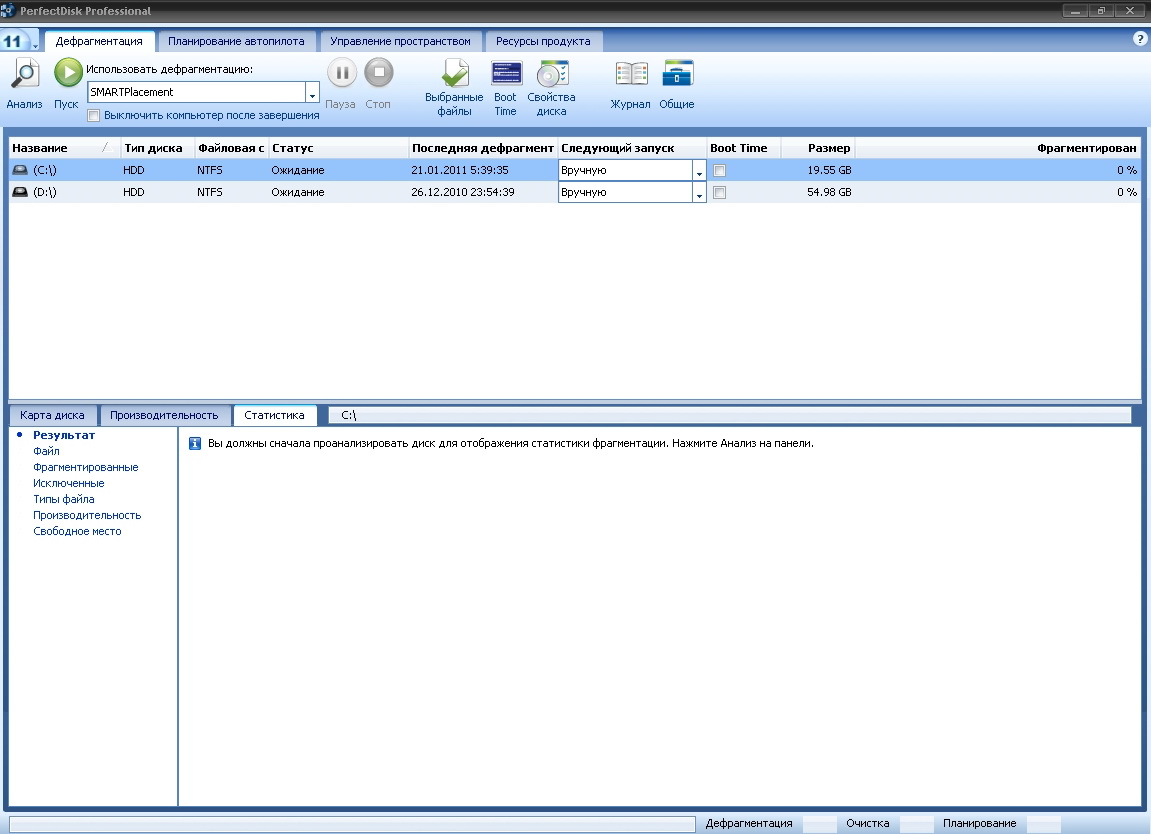Click the Файловая с column header

coord(231,148)
